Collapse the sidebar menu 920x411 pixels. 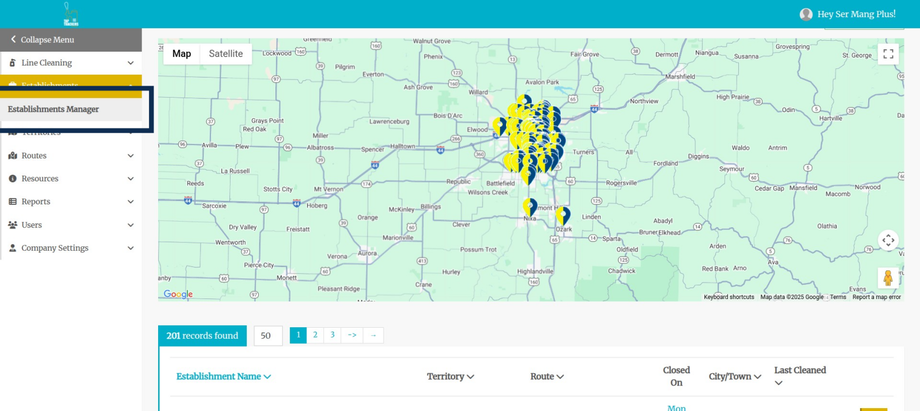tap(71, 40)
